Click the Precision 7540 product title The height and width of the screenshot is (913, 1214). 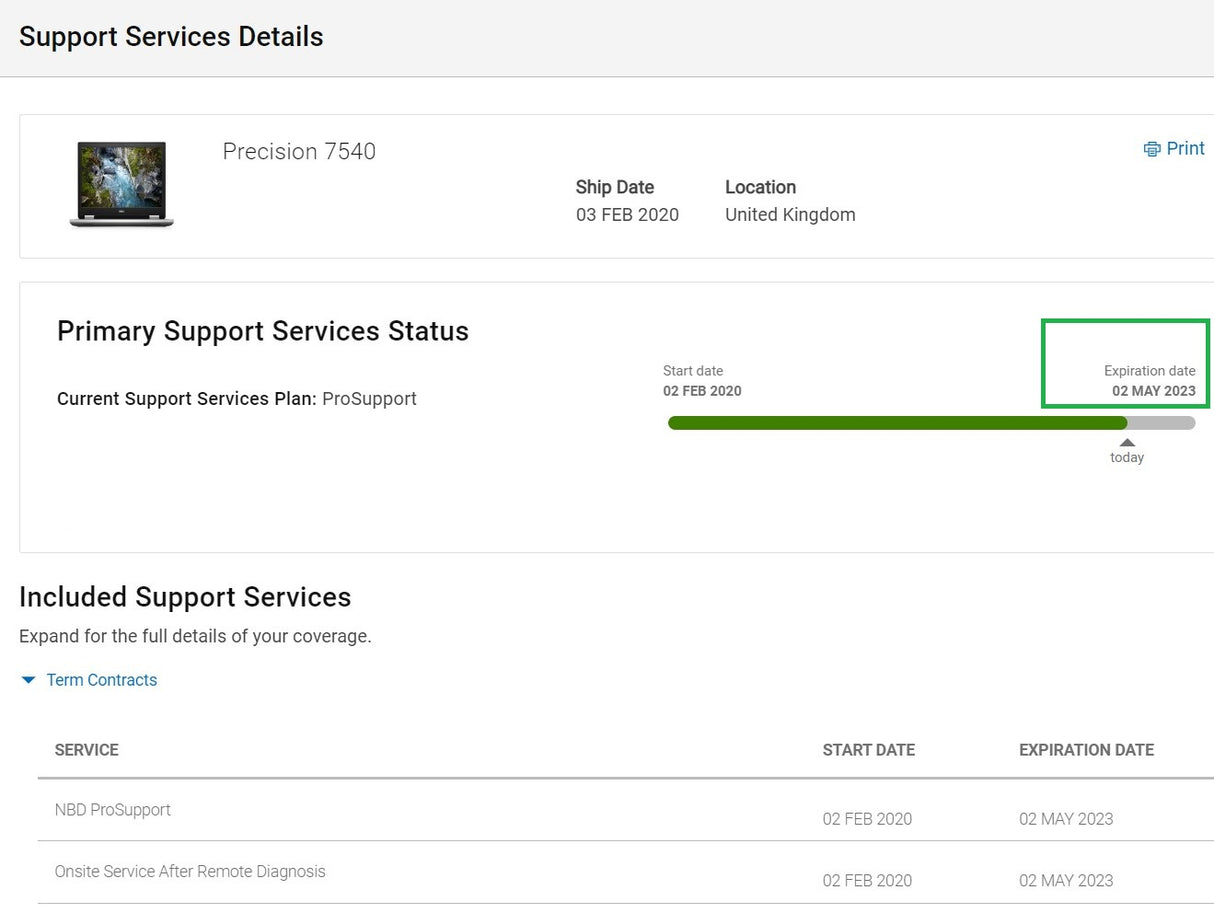point(299,151)
